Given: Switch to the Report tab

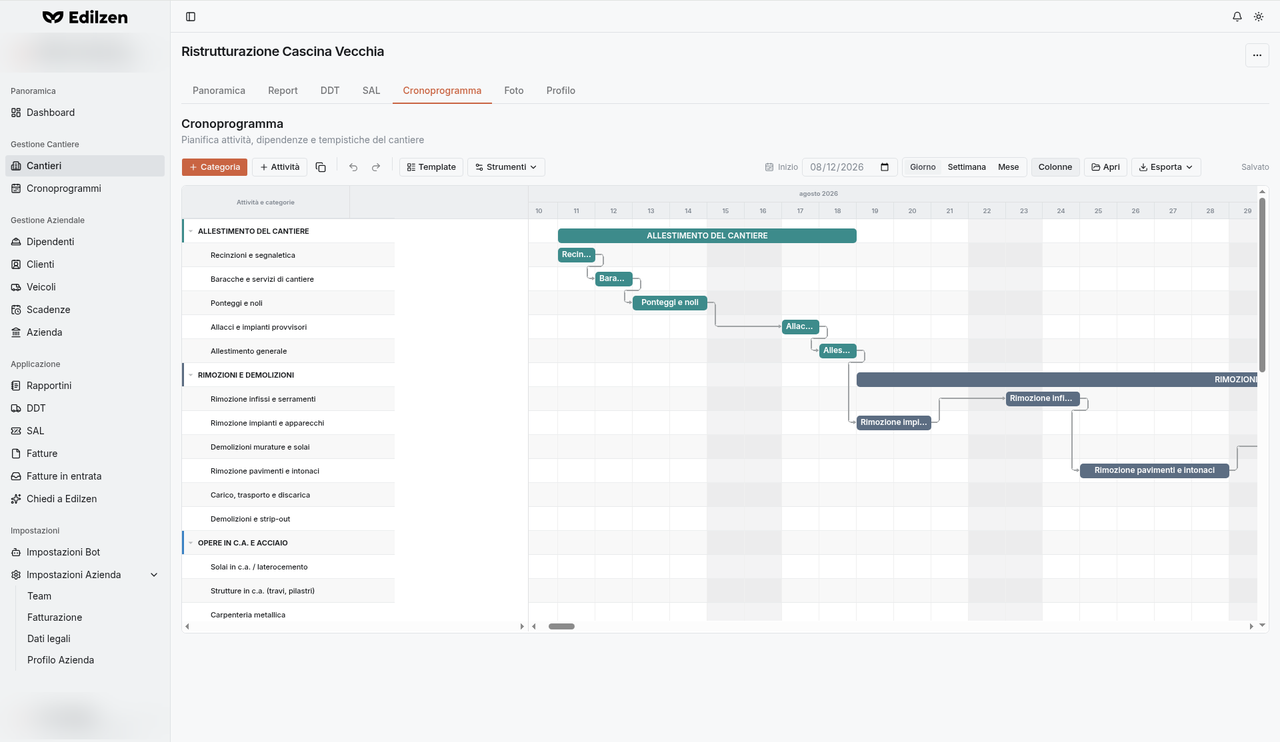Looking at the screenshot, I should tap(283, 90).
